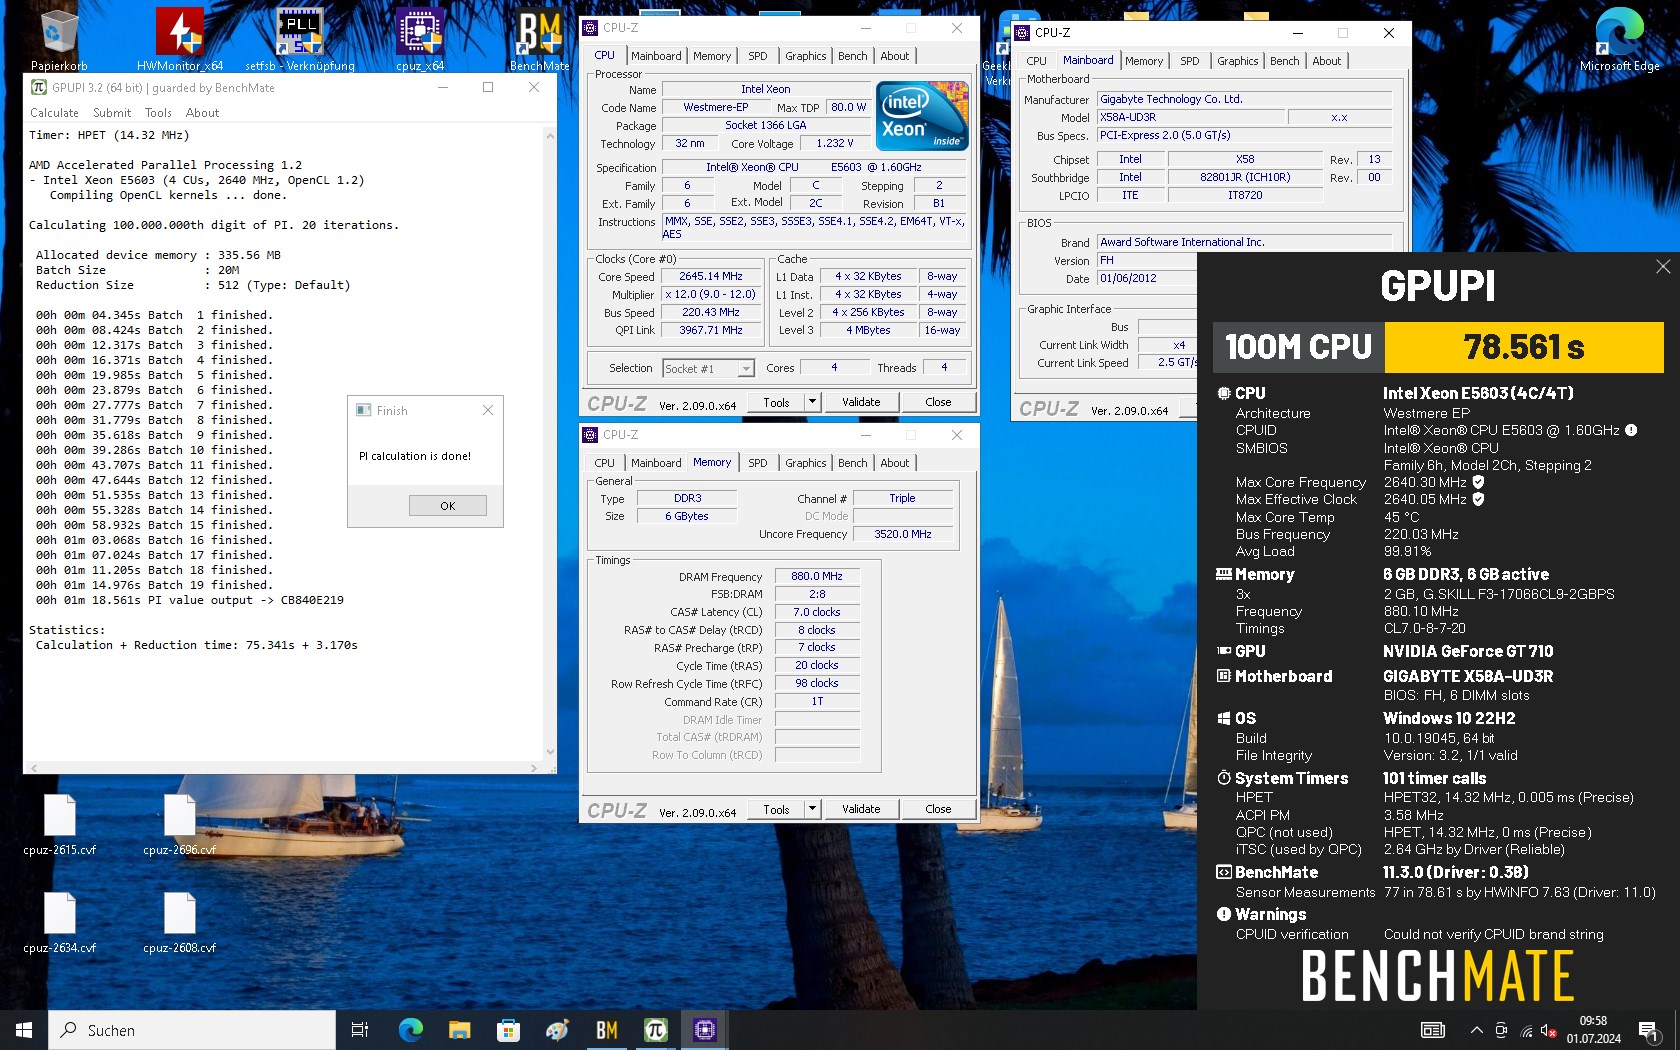The width and height of the screenshot is (1680, 1050).
Task: Open Microsoft Store from the taskbar
Action: (x=508, y=1030)
